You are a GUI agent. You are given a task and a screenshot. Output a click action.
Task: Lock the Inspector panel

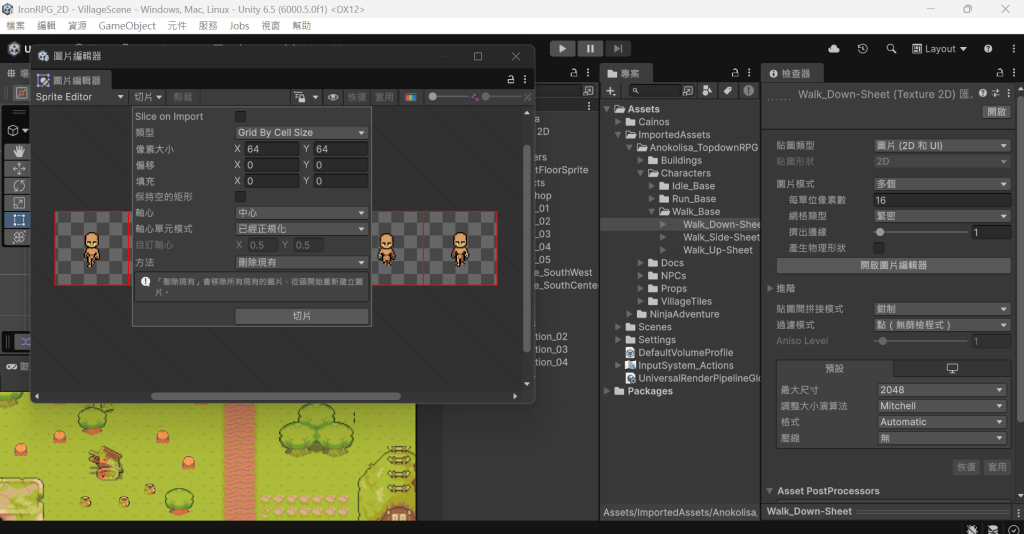click(999, 73)
